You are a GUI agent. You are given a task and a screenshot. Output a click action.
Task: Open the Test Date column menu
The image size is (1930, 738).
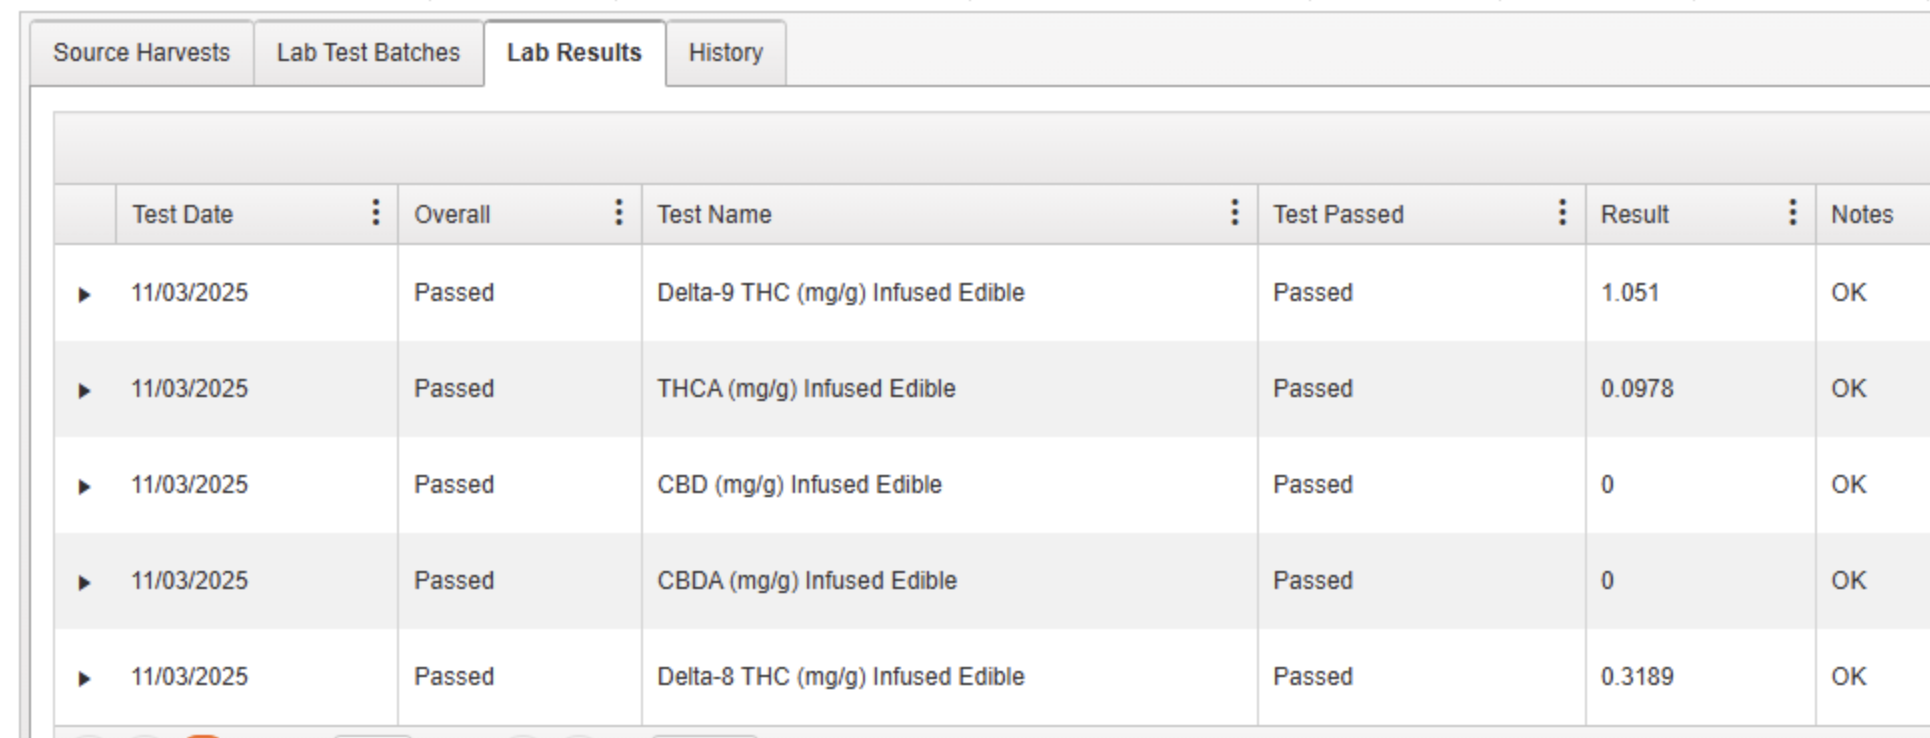coord(376,212)
